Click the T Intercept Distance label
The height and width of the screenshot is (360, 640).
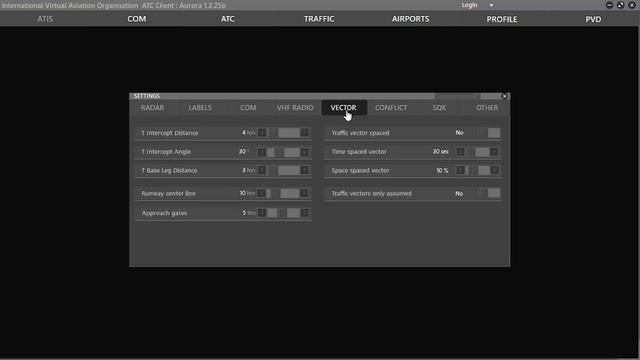point(170,133)
